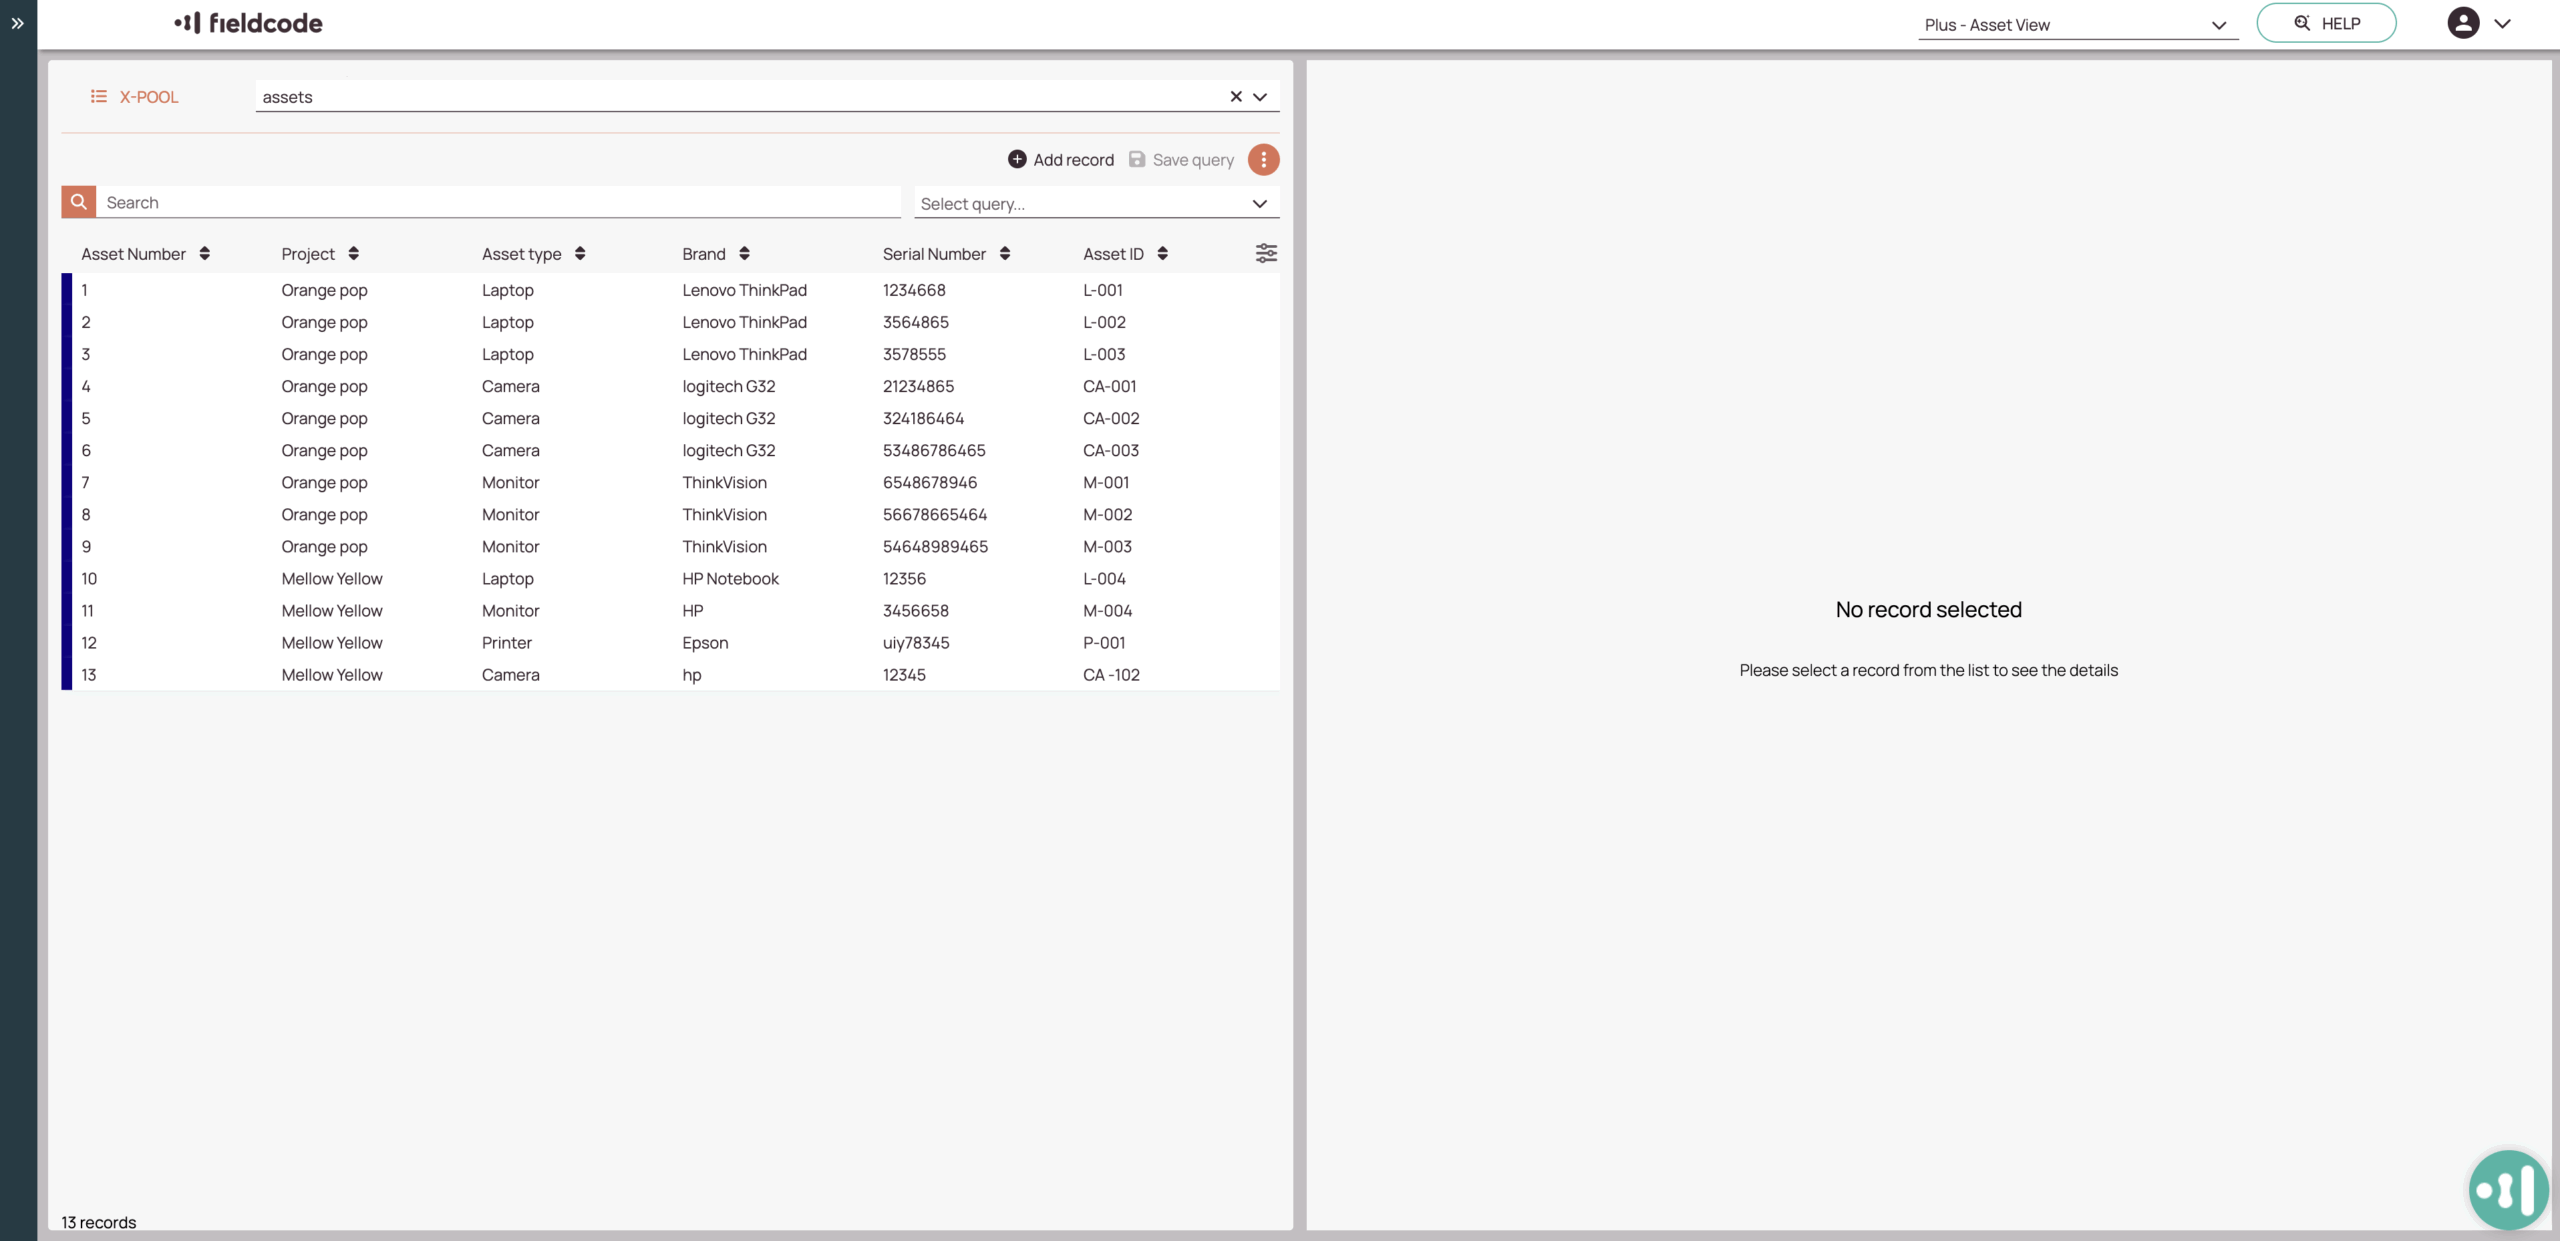Click the X-POOL label
This screenshot has width=2560, height=1241.
point(149,97)
